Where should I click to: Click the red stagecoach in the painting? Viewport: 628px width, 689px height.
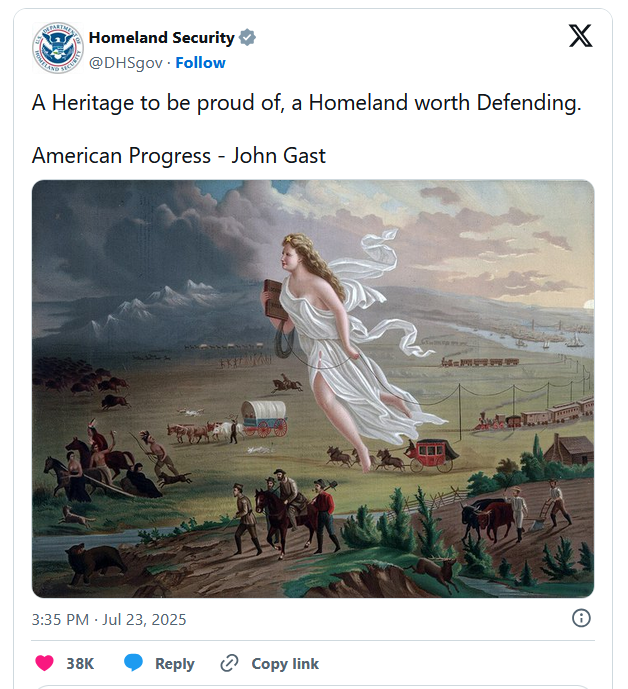[431, 455]
